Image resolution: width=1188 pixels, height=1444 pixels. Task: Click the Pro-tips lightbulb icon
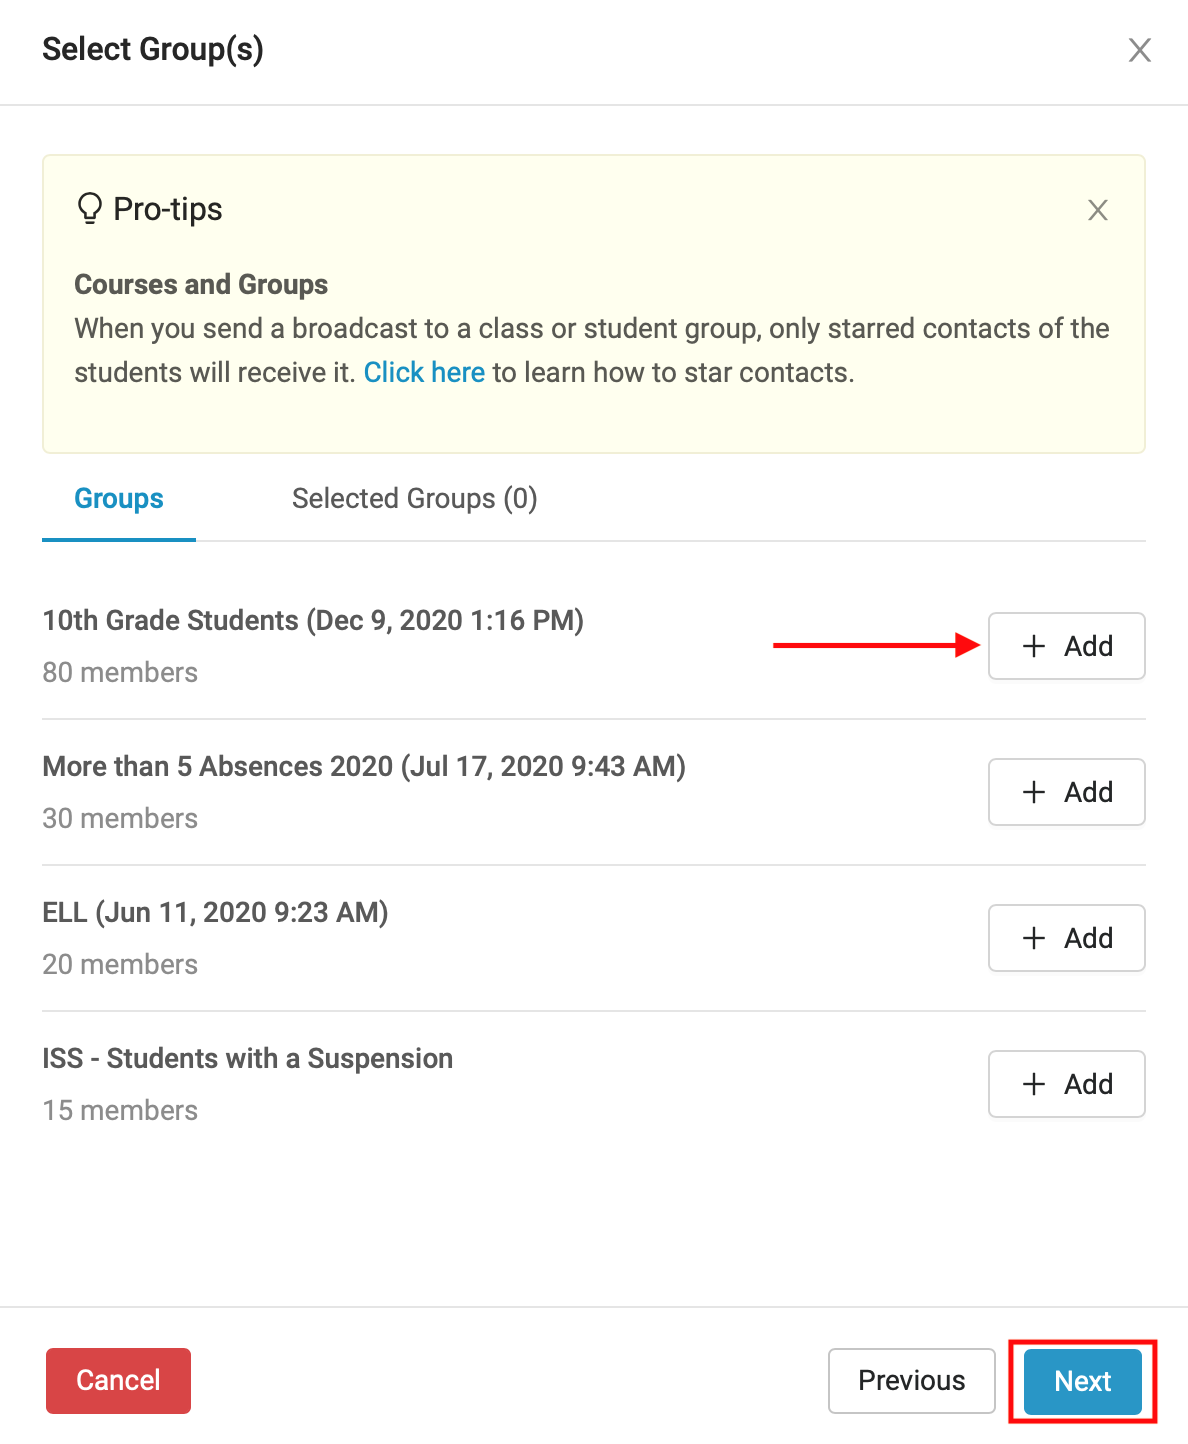(x=90, y=209)
